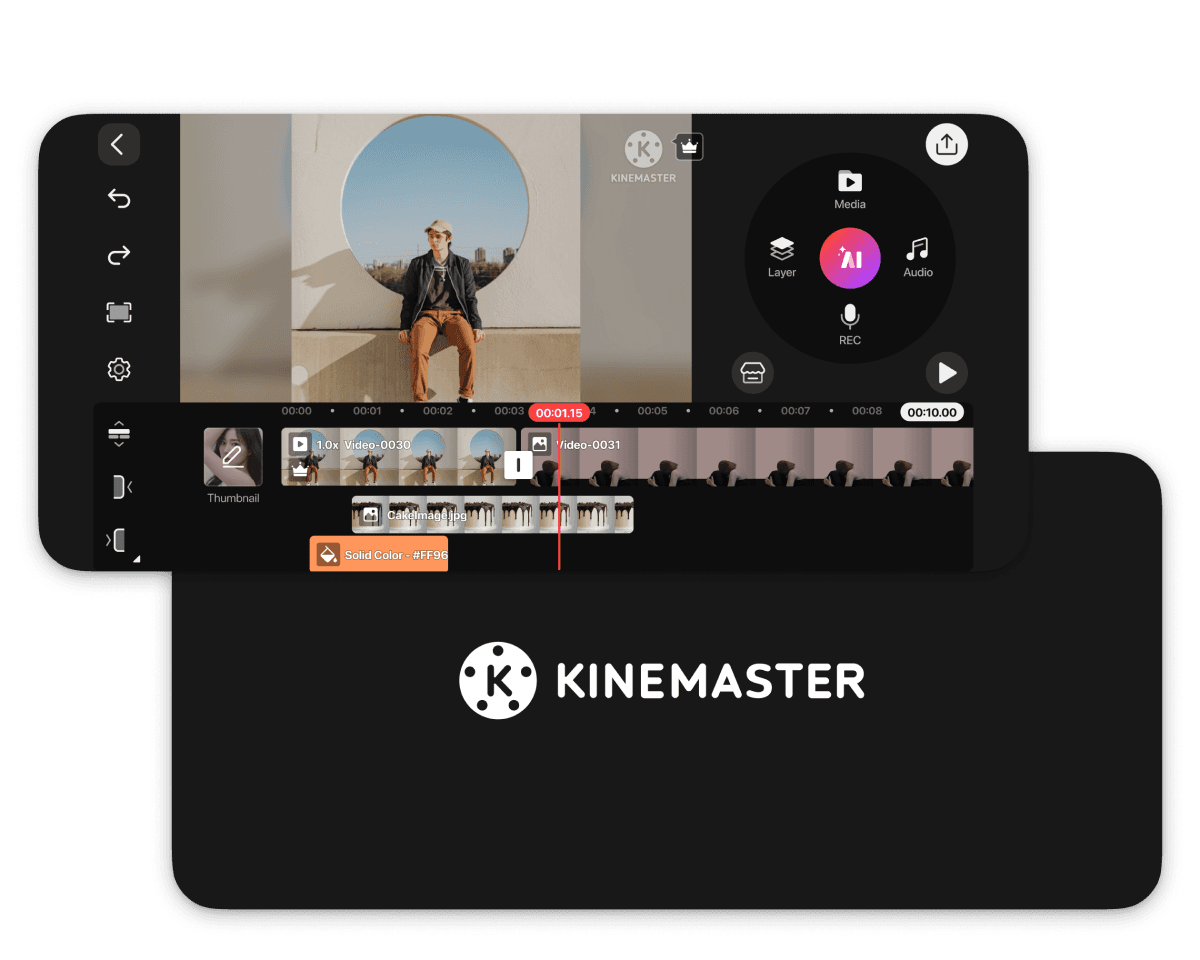Screen dimensions: 1200x960
Task: Open the Layer menu
Action: 782,258
